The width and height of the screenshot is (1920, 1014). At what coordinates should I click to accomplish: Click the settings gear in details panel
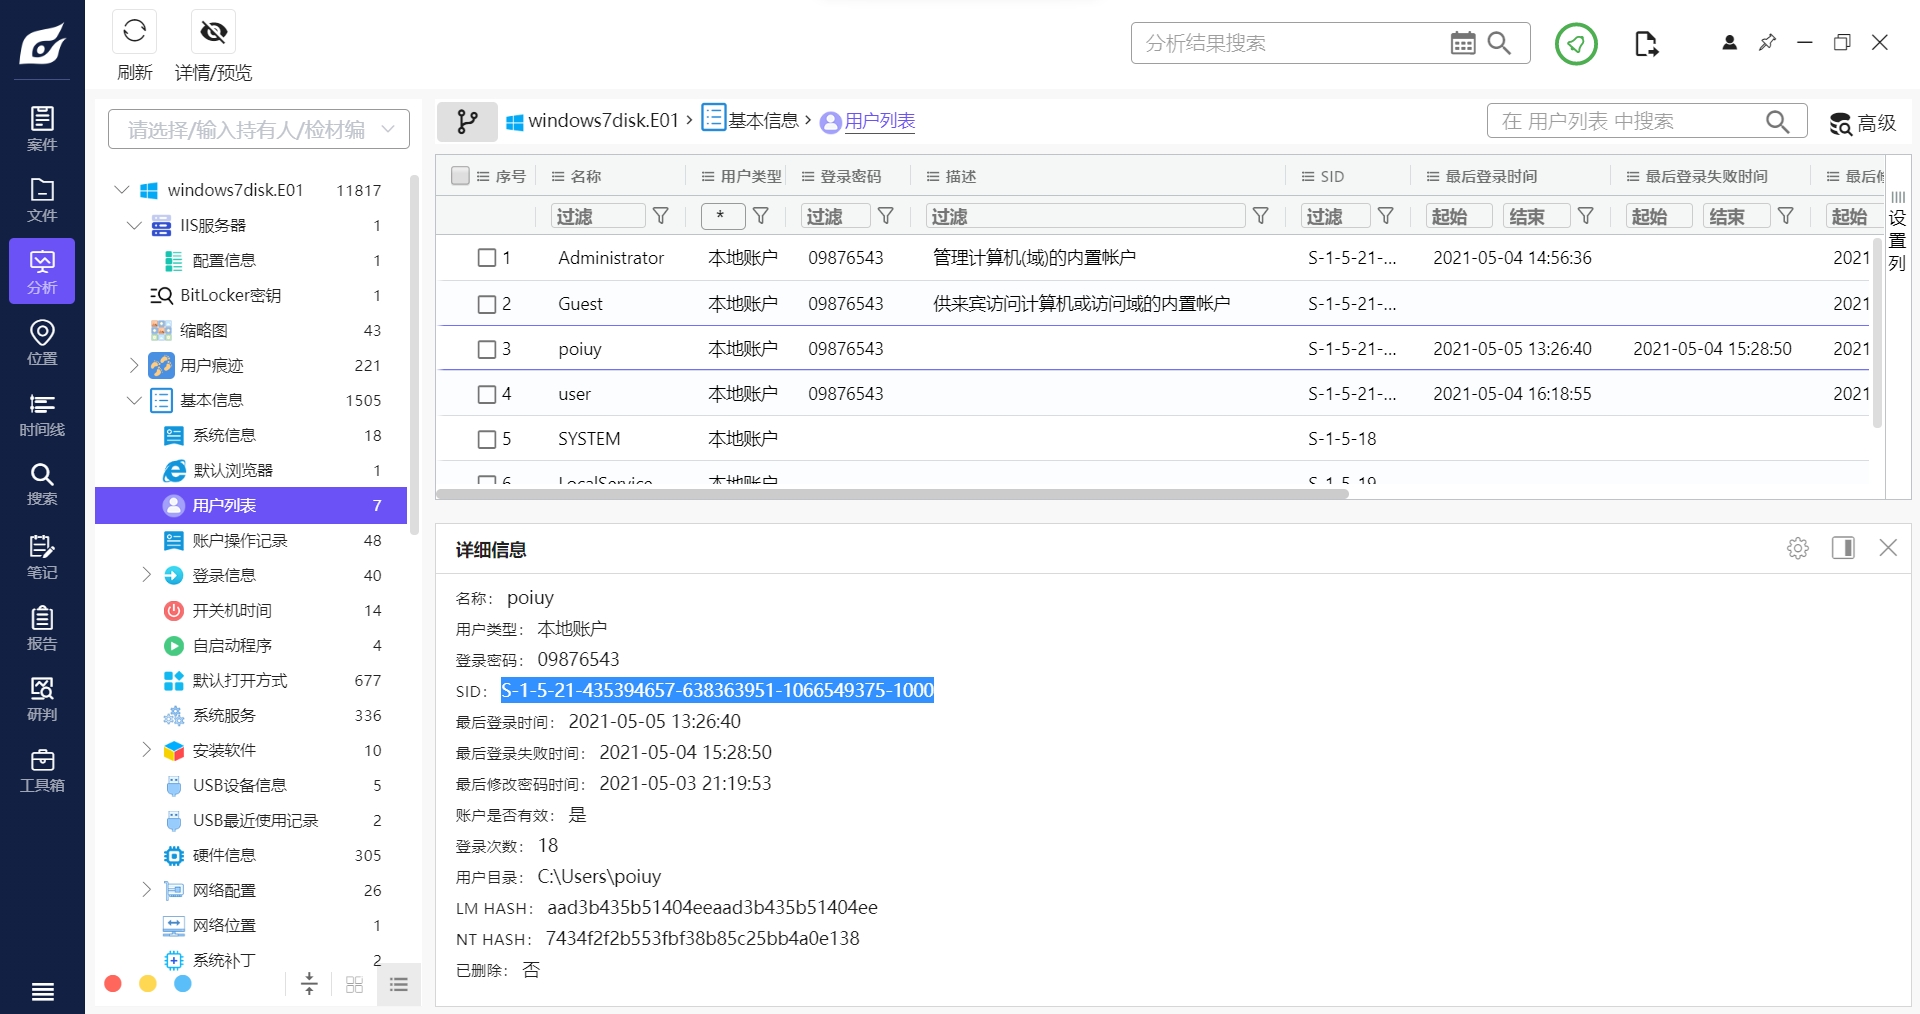(x=1798, y=548)
